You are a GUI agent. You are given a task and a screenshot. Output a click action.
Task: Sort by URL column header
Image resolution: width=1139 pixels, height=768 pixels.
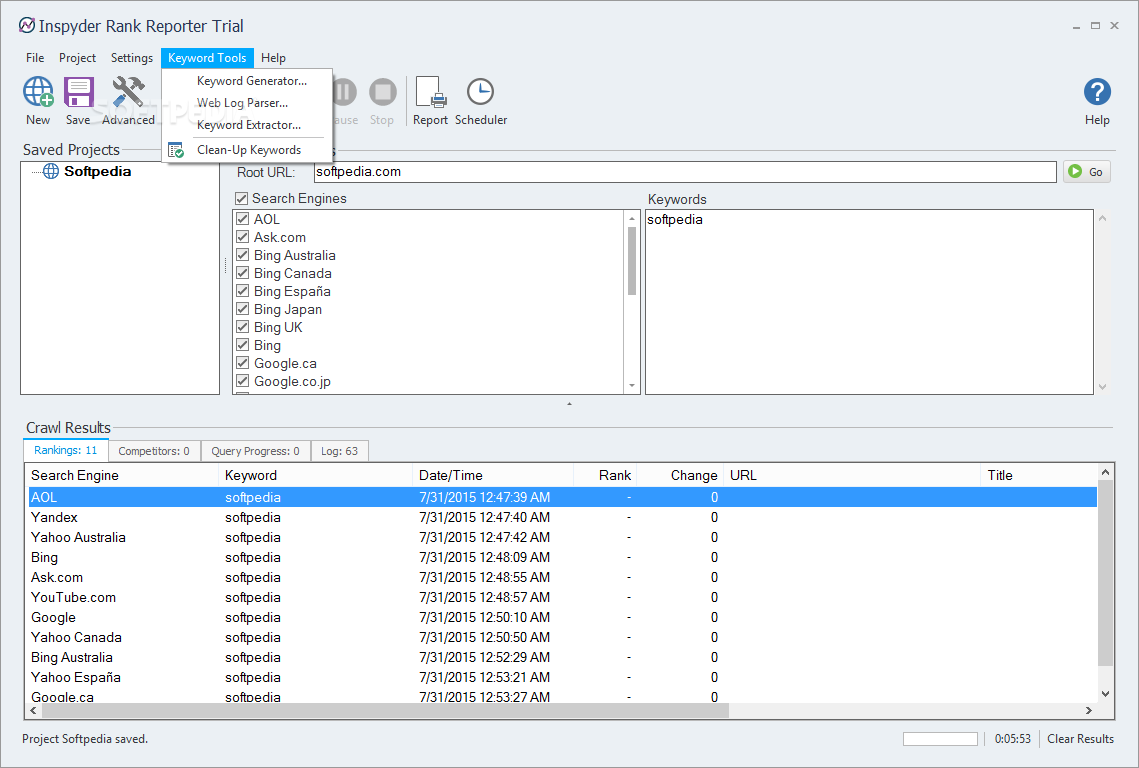(851, 475)
